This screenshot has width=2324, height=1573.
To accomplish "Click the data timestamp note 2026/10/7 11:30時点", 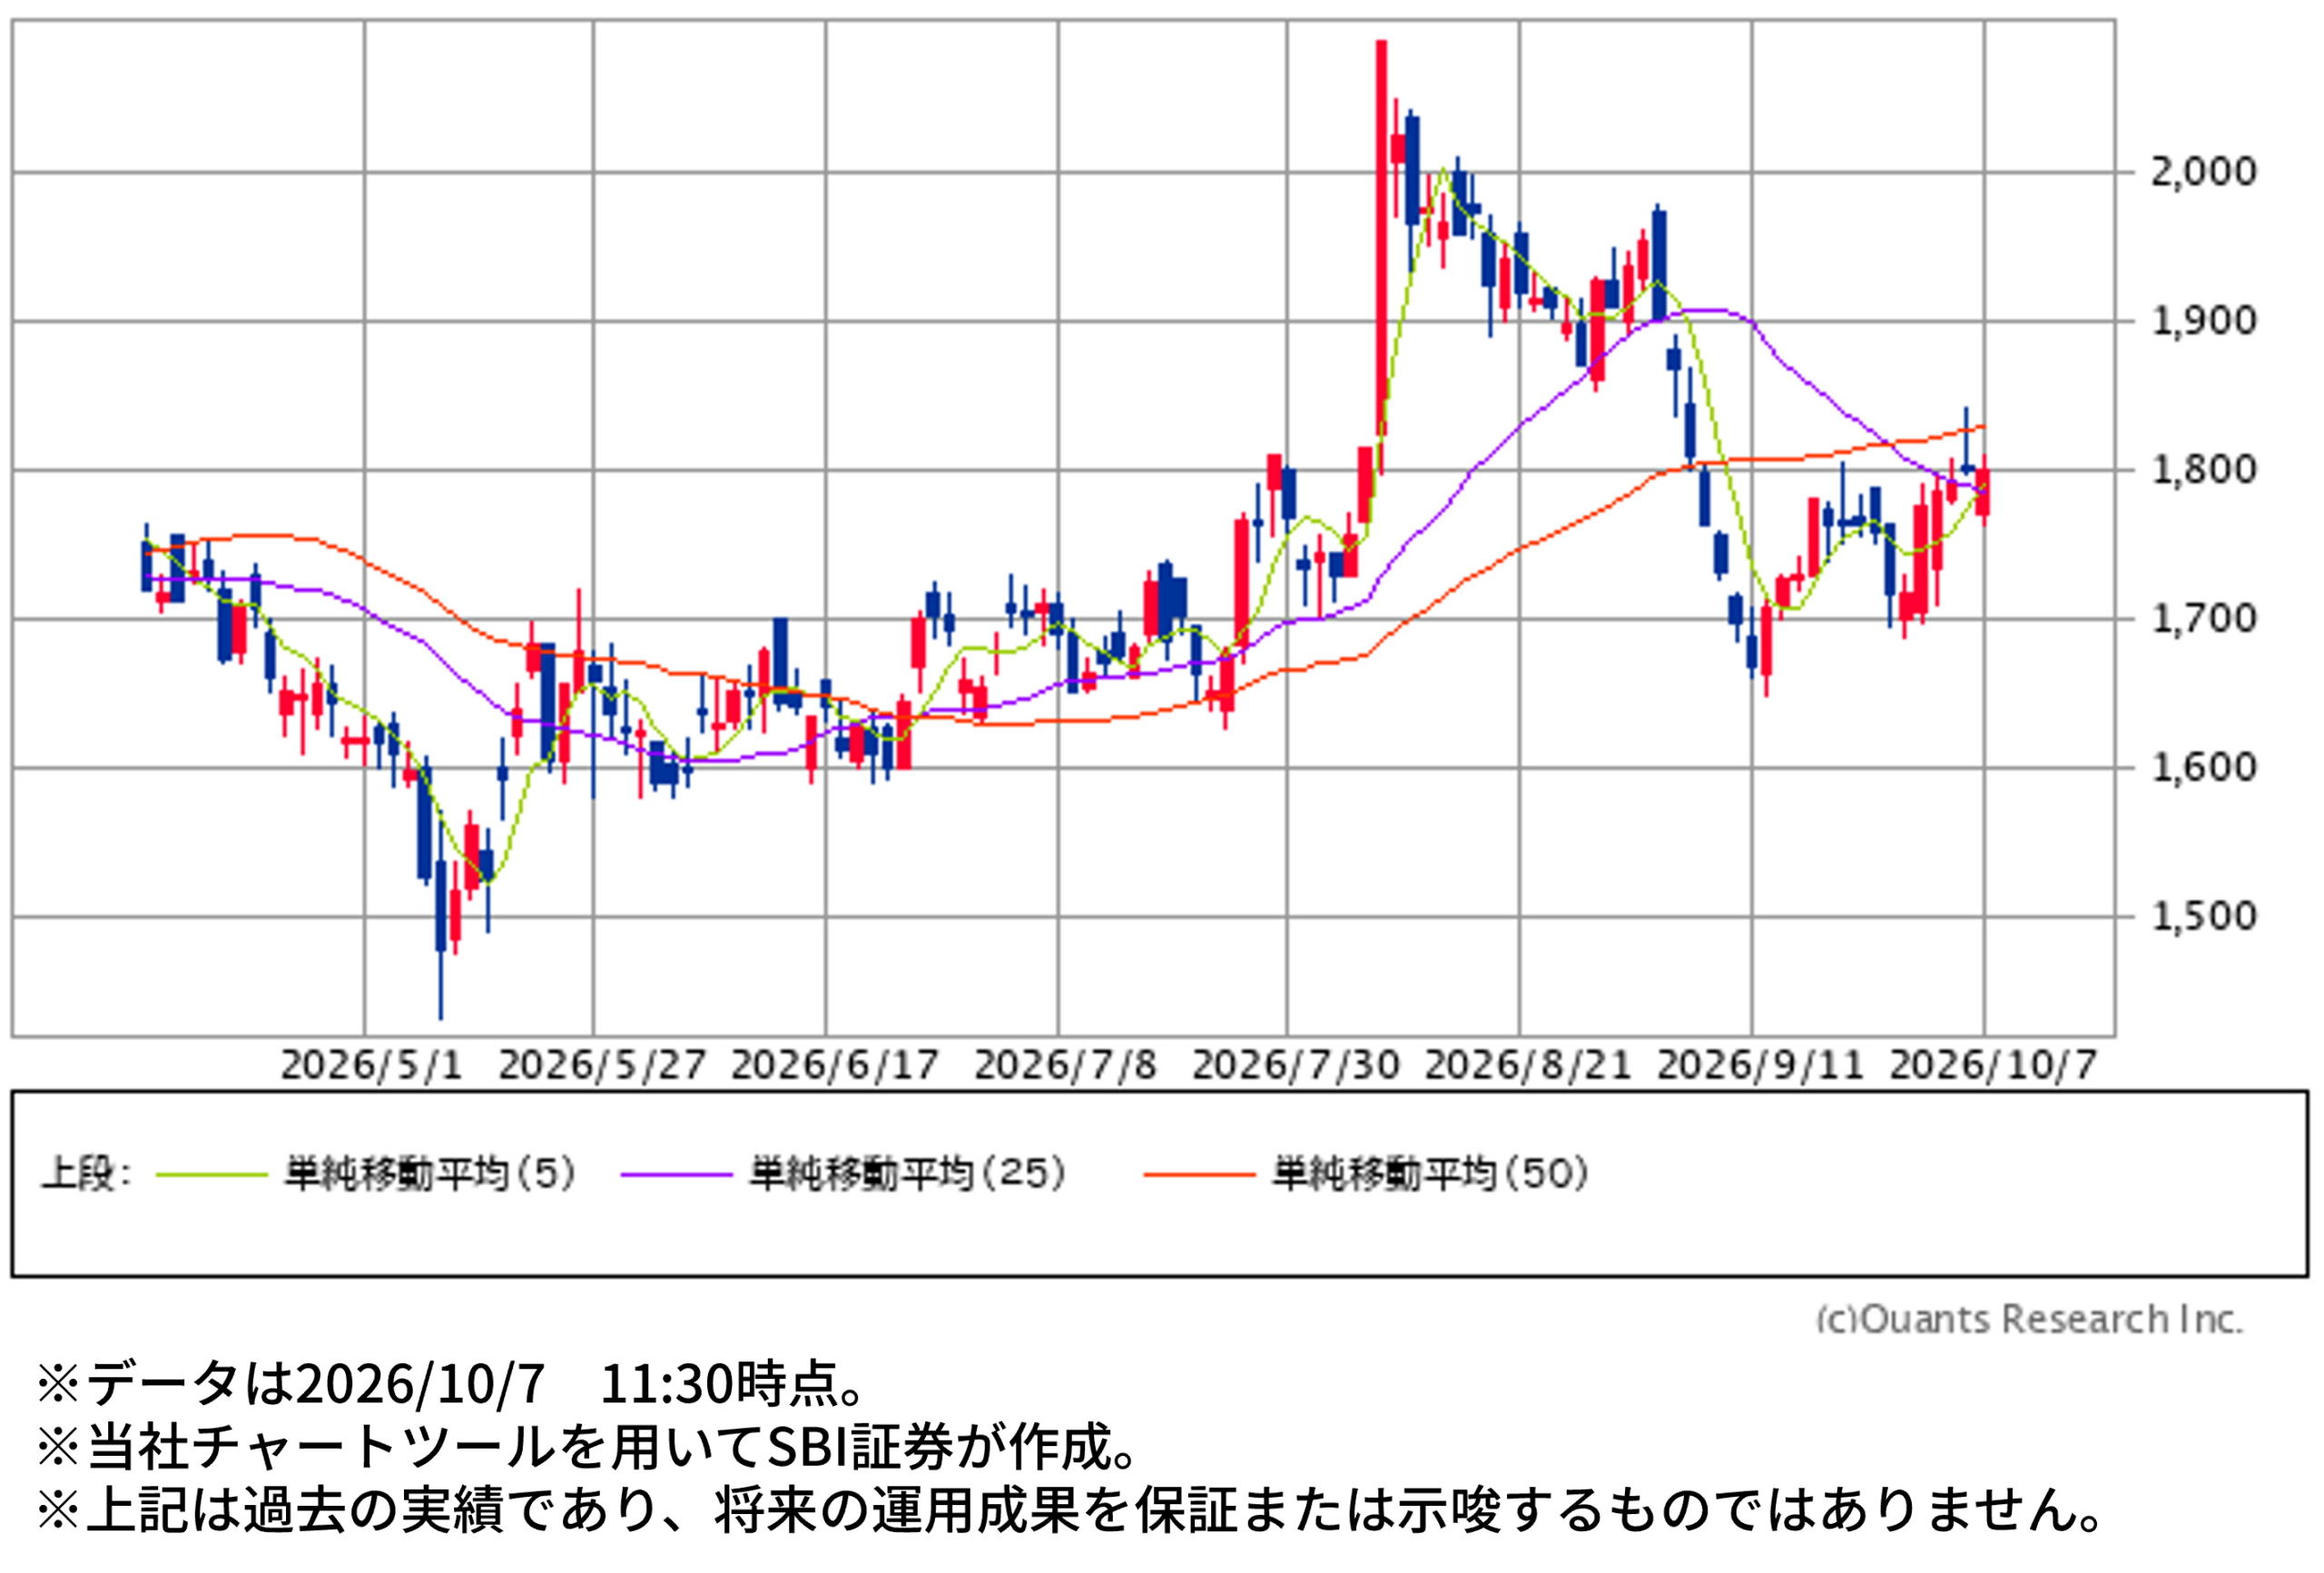I will coord(450,1384).
